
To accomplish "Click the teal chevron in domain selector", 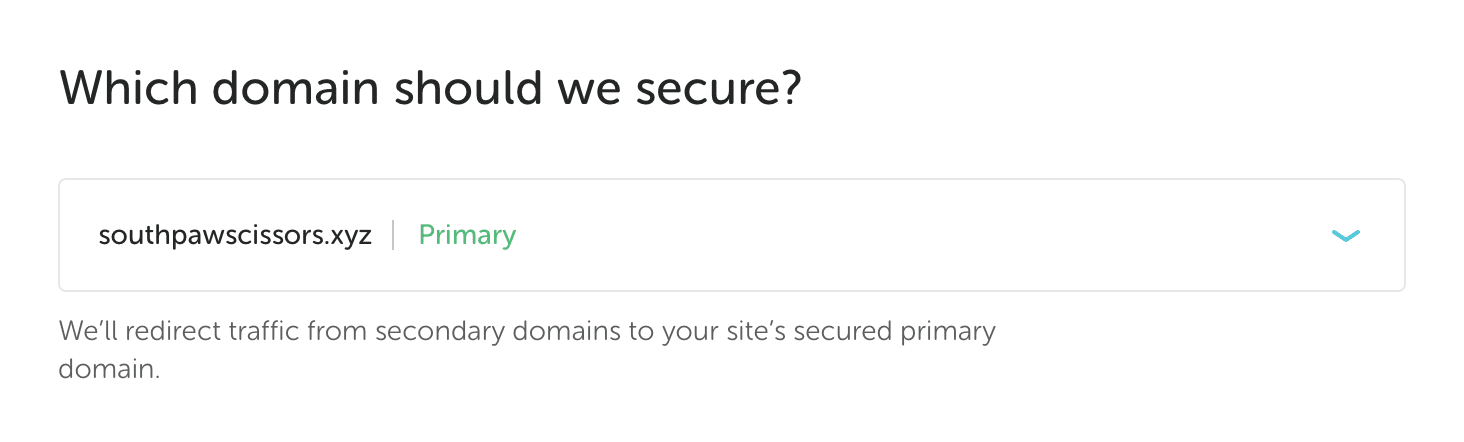I will [1346, 236].
